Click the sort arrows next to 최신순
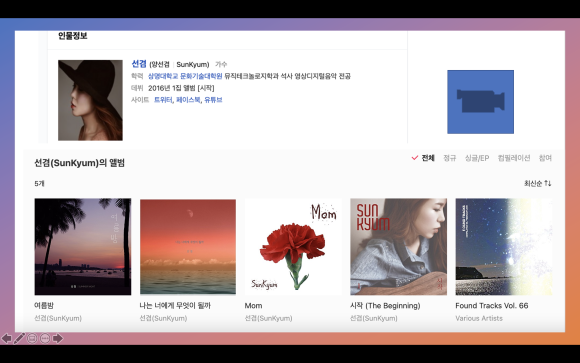 548,183
